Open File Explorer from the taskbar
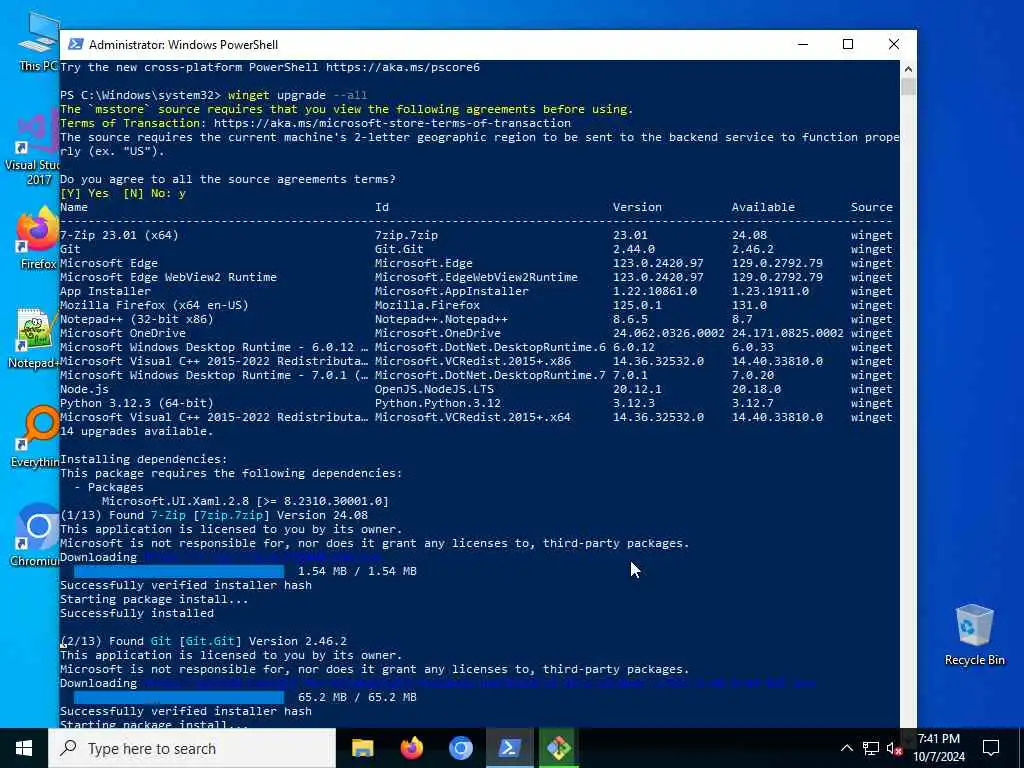 tap(362, 748)
